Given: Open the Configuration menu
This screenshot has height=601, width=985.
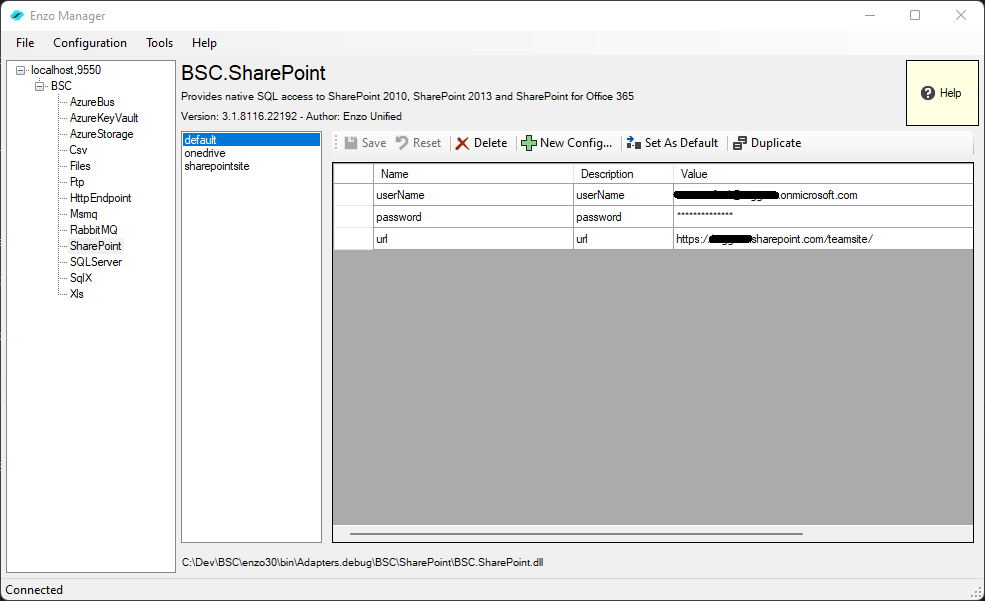Looking at the screenshot, I should tap(90, 43).
